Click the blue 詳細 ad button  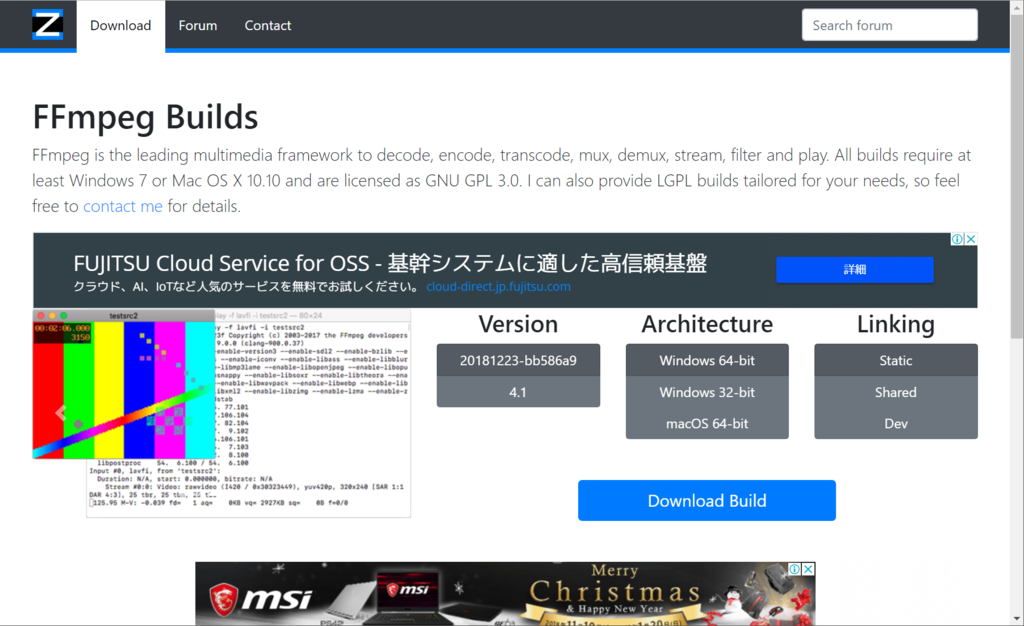pos(855,270)
